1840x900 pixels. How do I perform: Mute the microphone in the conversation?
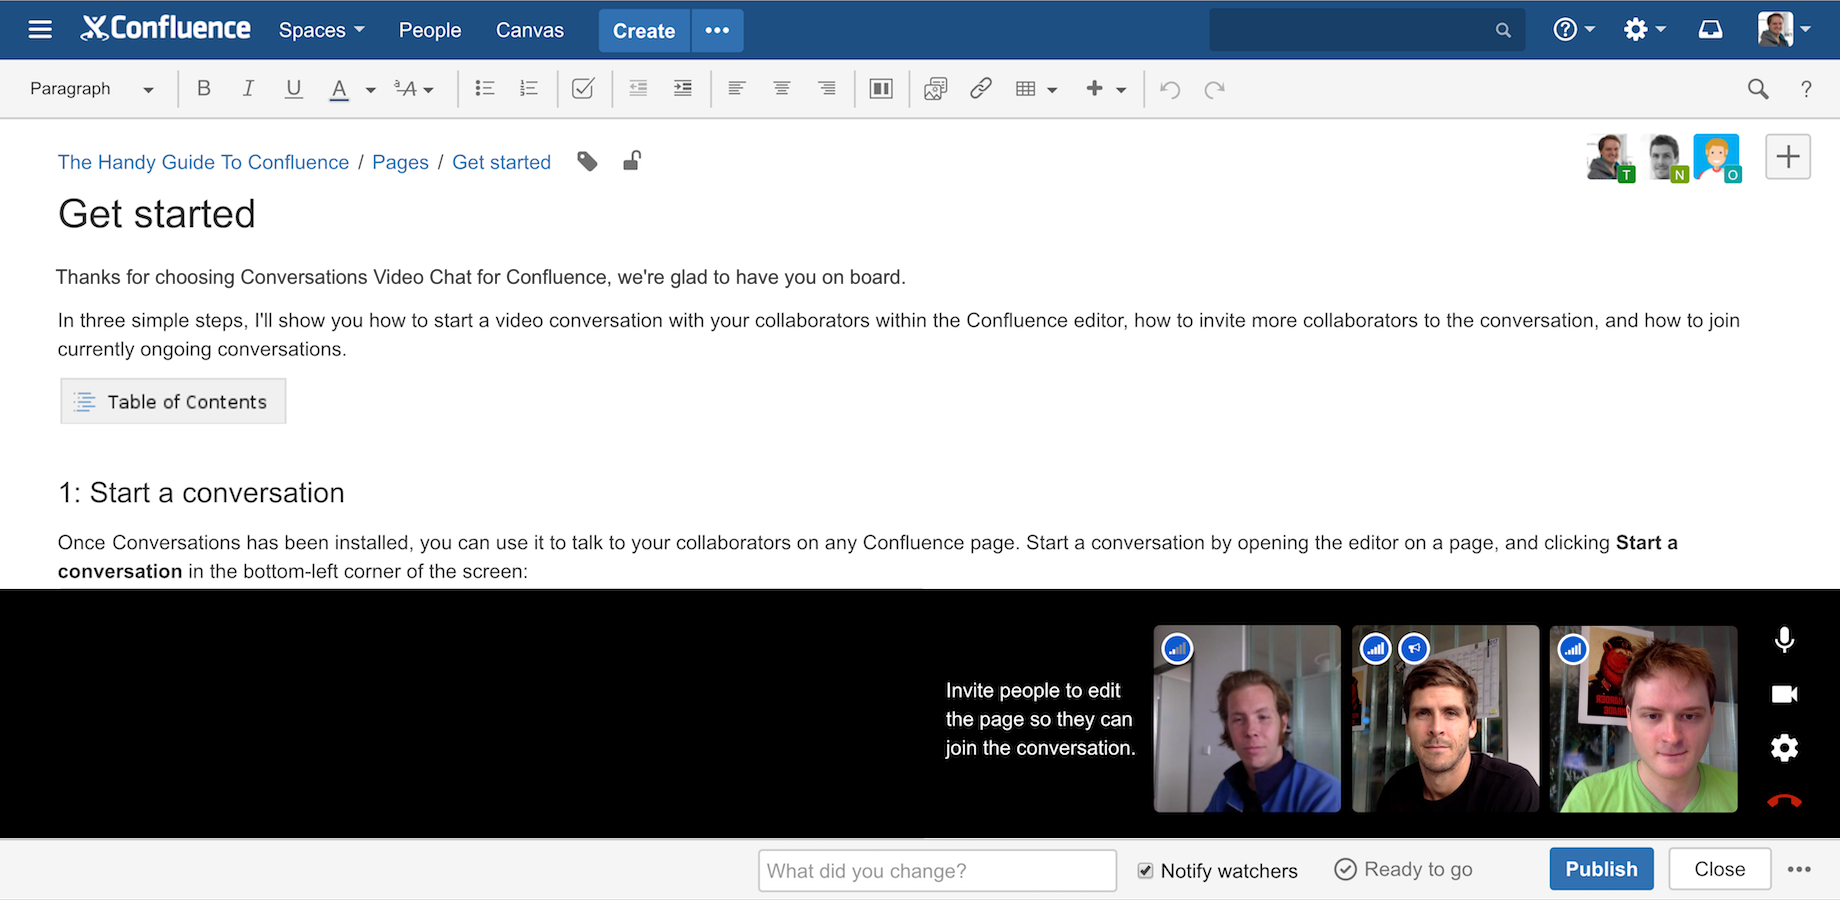tap(1784, 640)
